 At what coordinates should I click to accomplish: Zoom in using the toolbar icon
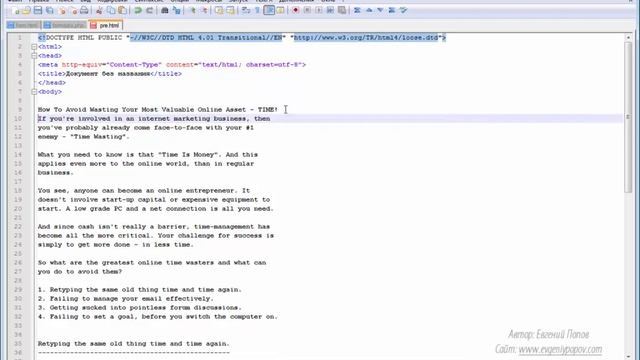point(193,10)
